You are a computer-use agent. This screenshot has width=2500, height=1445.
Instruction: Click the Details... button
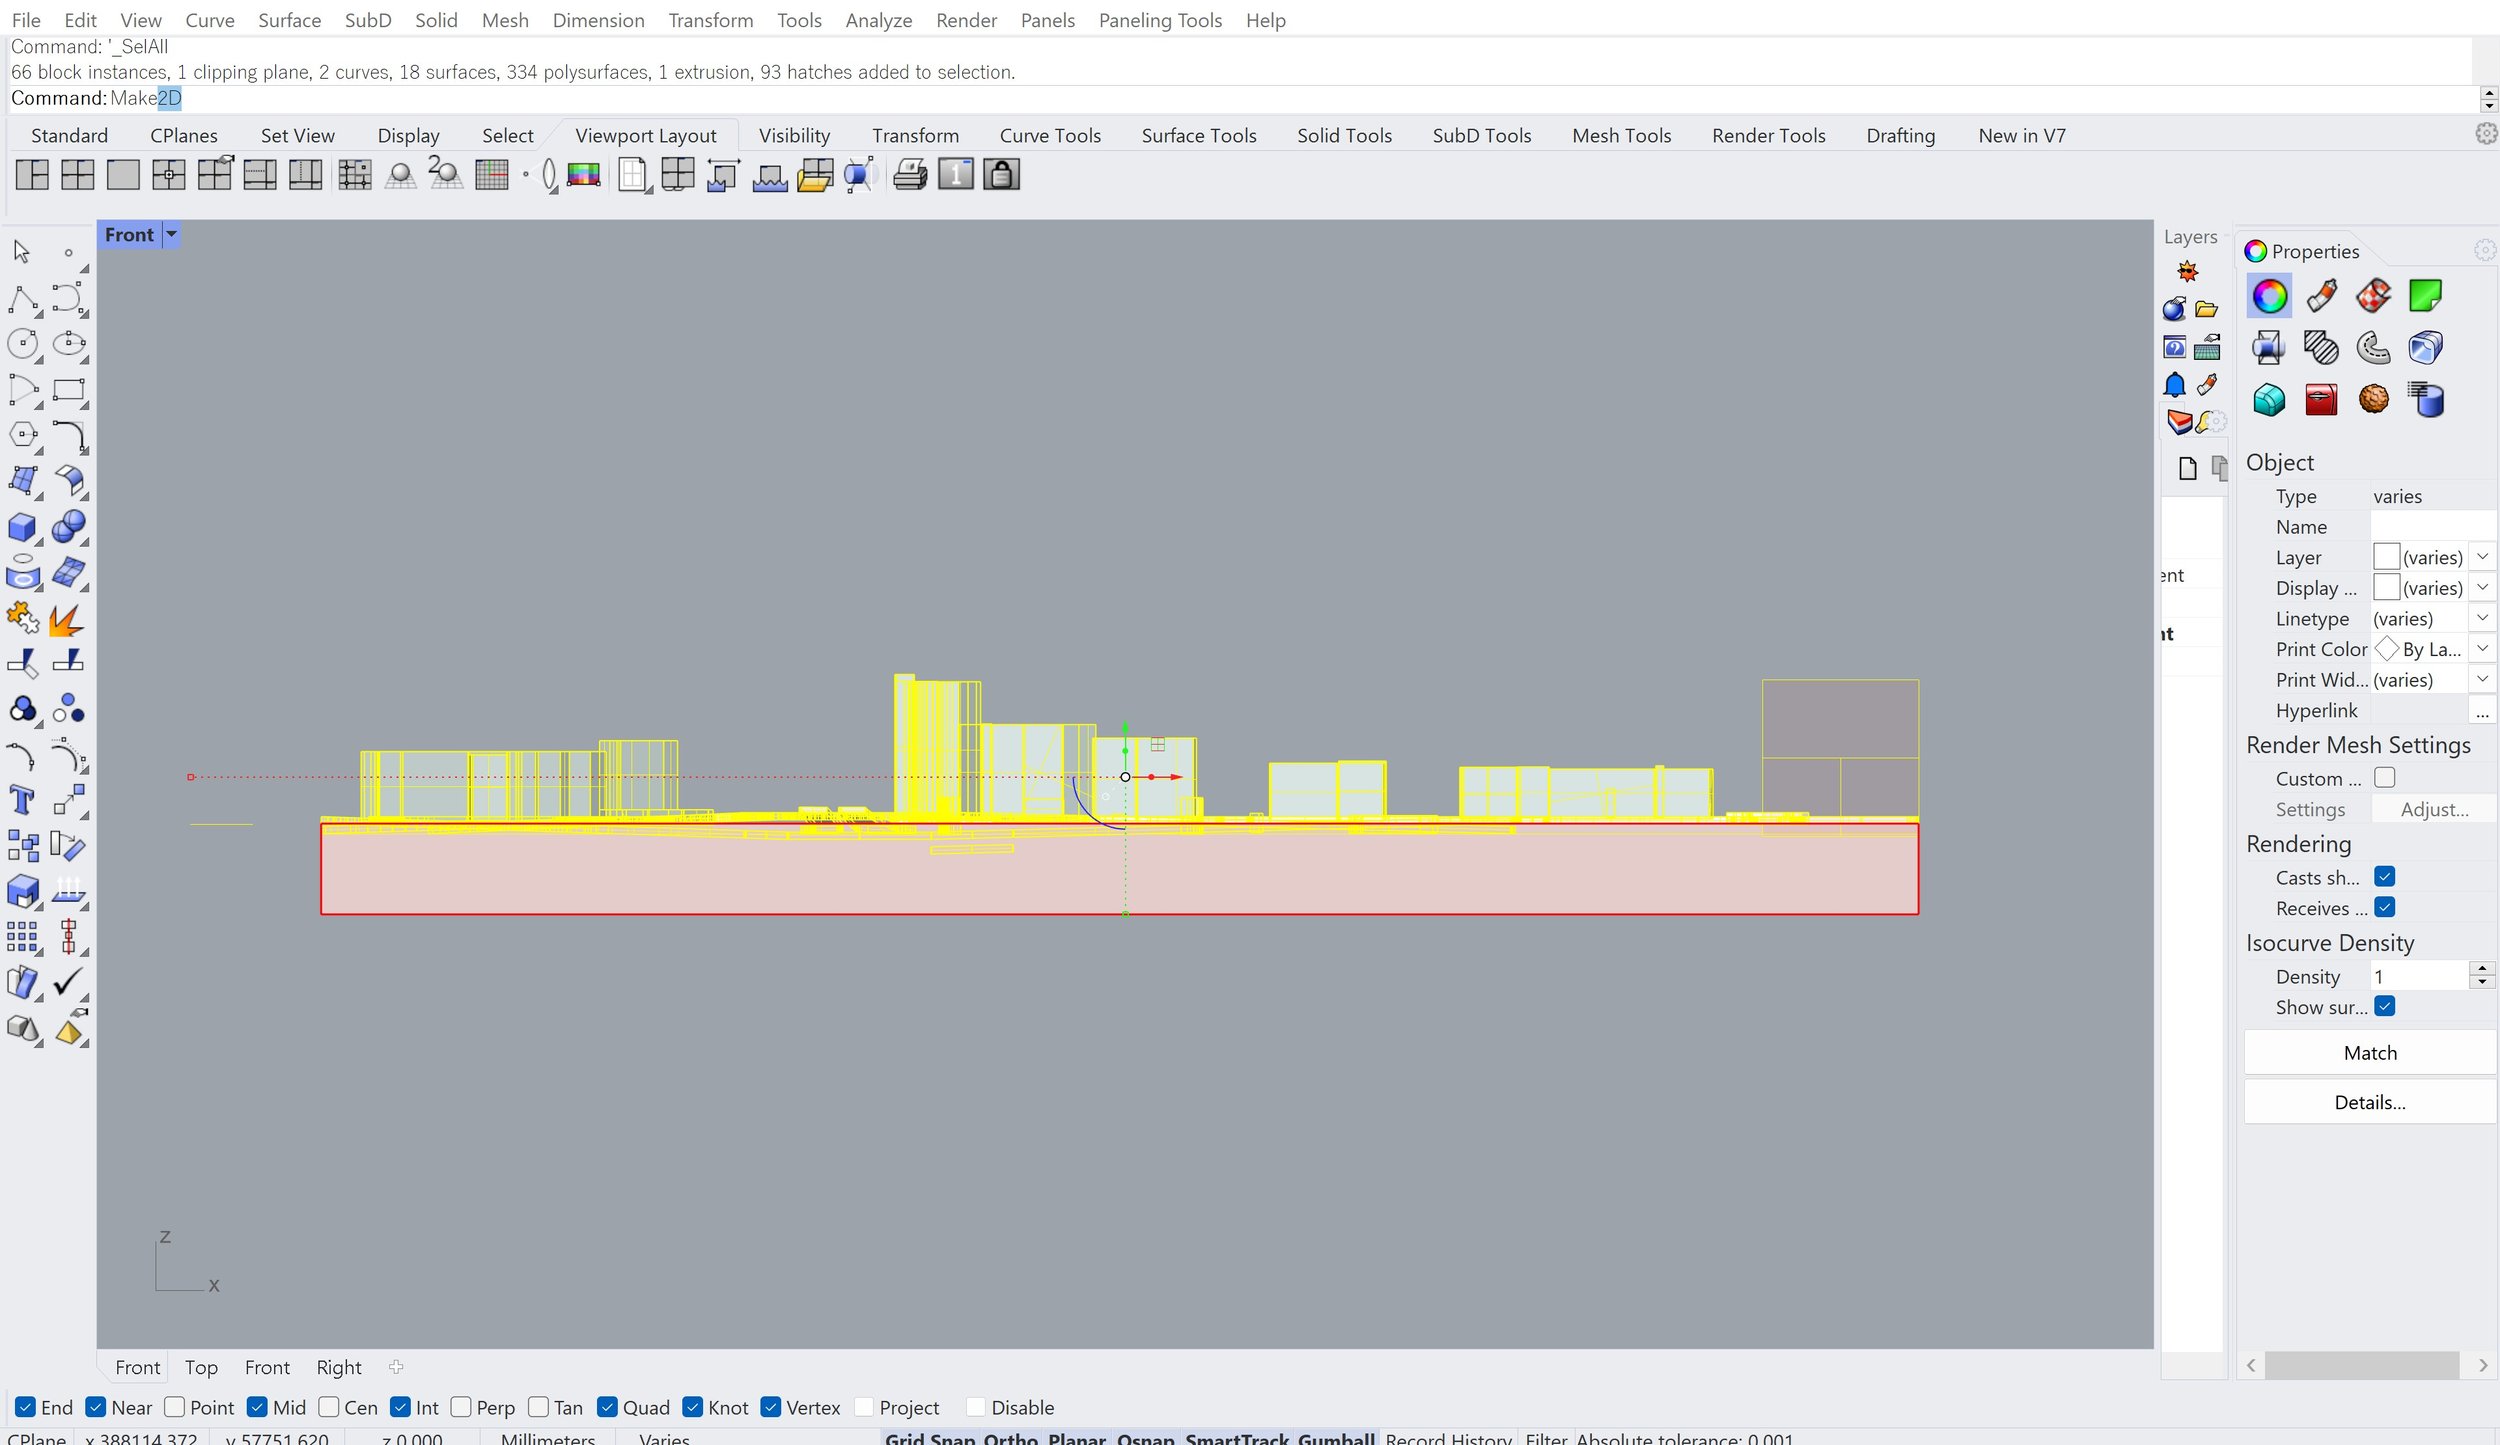(x=2369, y=1102)
